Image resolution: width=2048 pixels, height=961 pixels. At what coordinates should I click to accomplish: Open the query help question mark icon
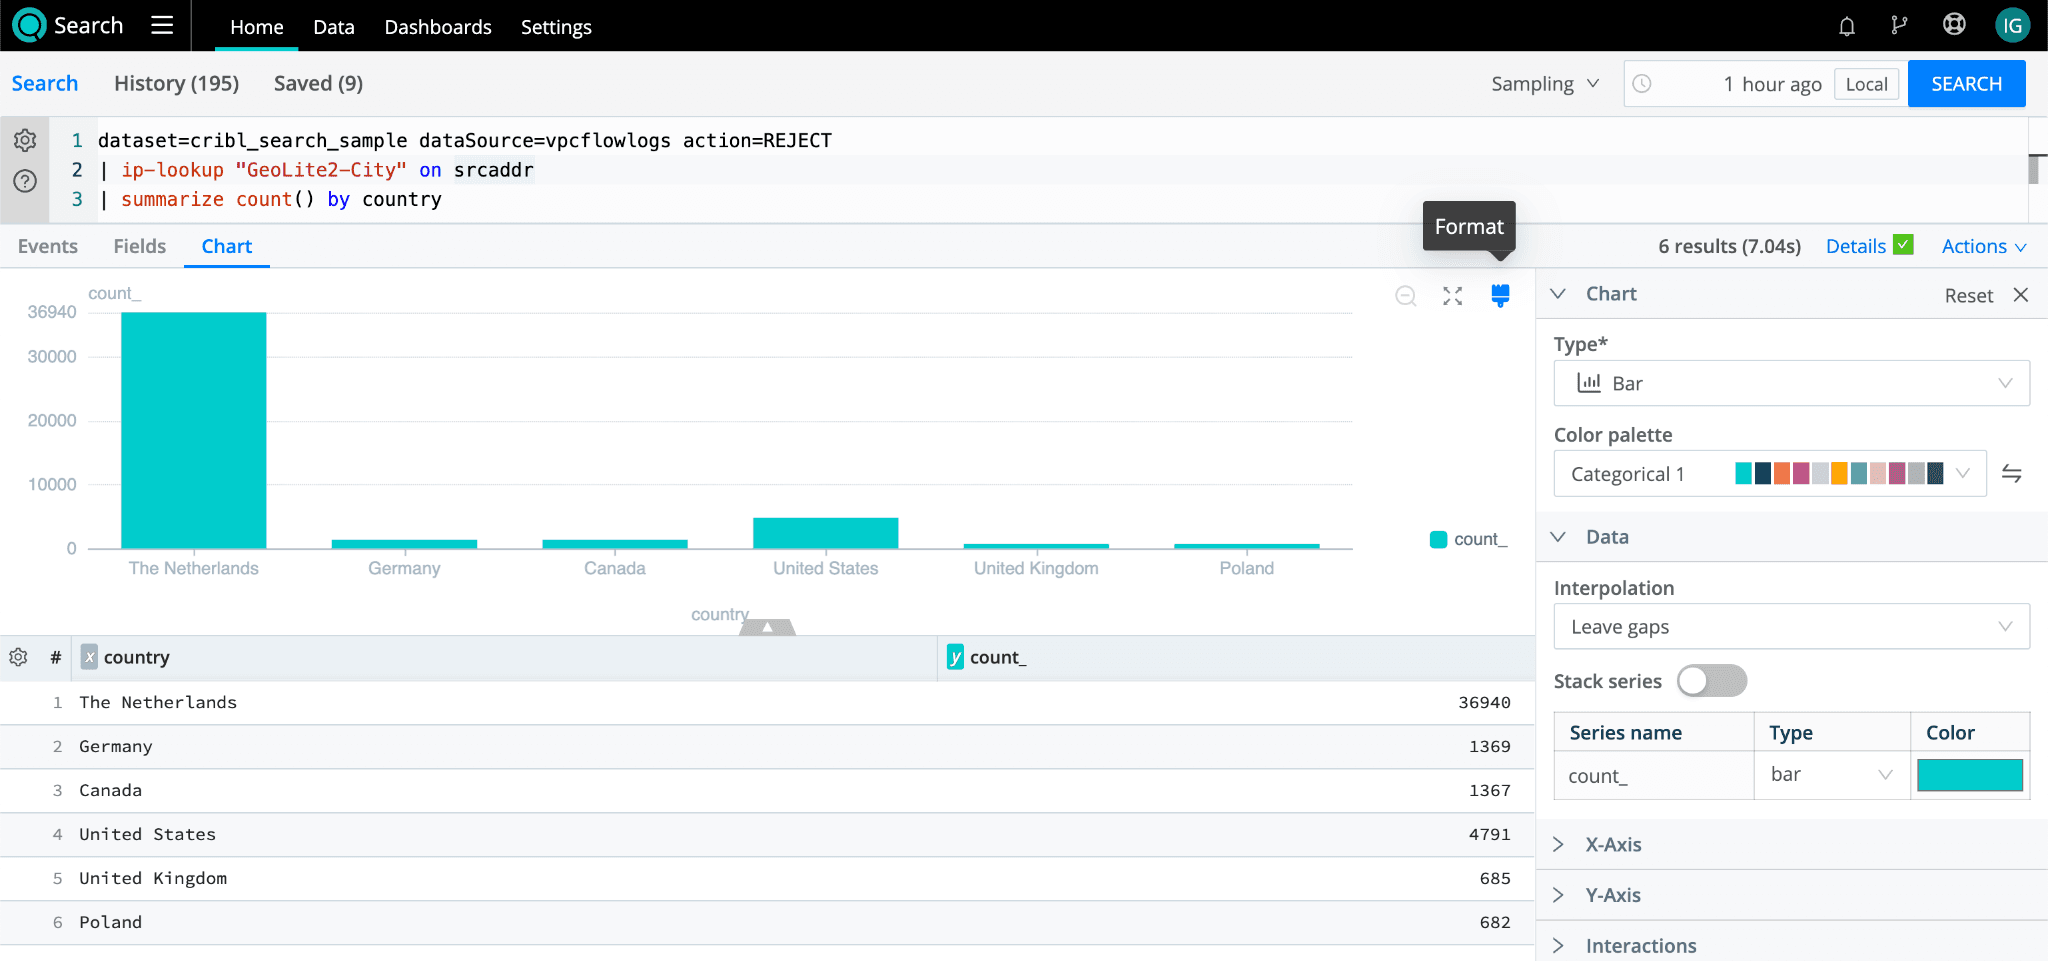[x=25, y=181]
